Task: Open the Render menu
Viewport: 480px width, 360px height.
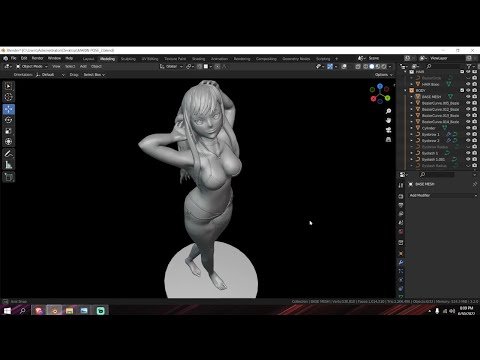Action: point(37,58)
